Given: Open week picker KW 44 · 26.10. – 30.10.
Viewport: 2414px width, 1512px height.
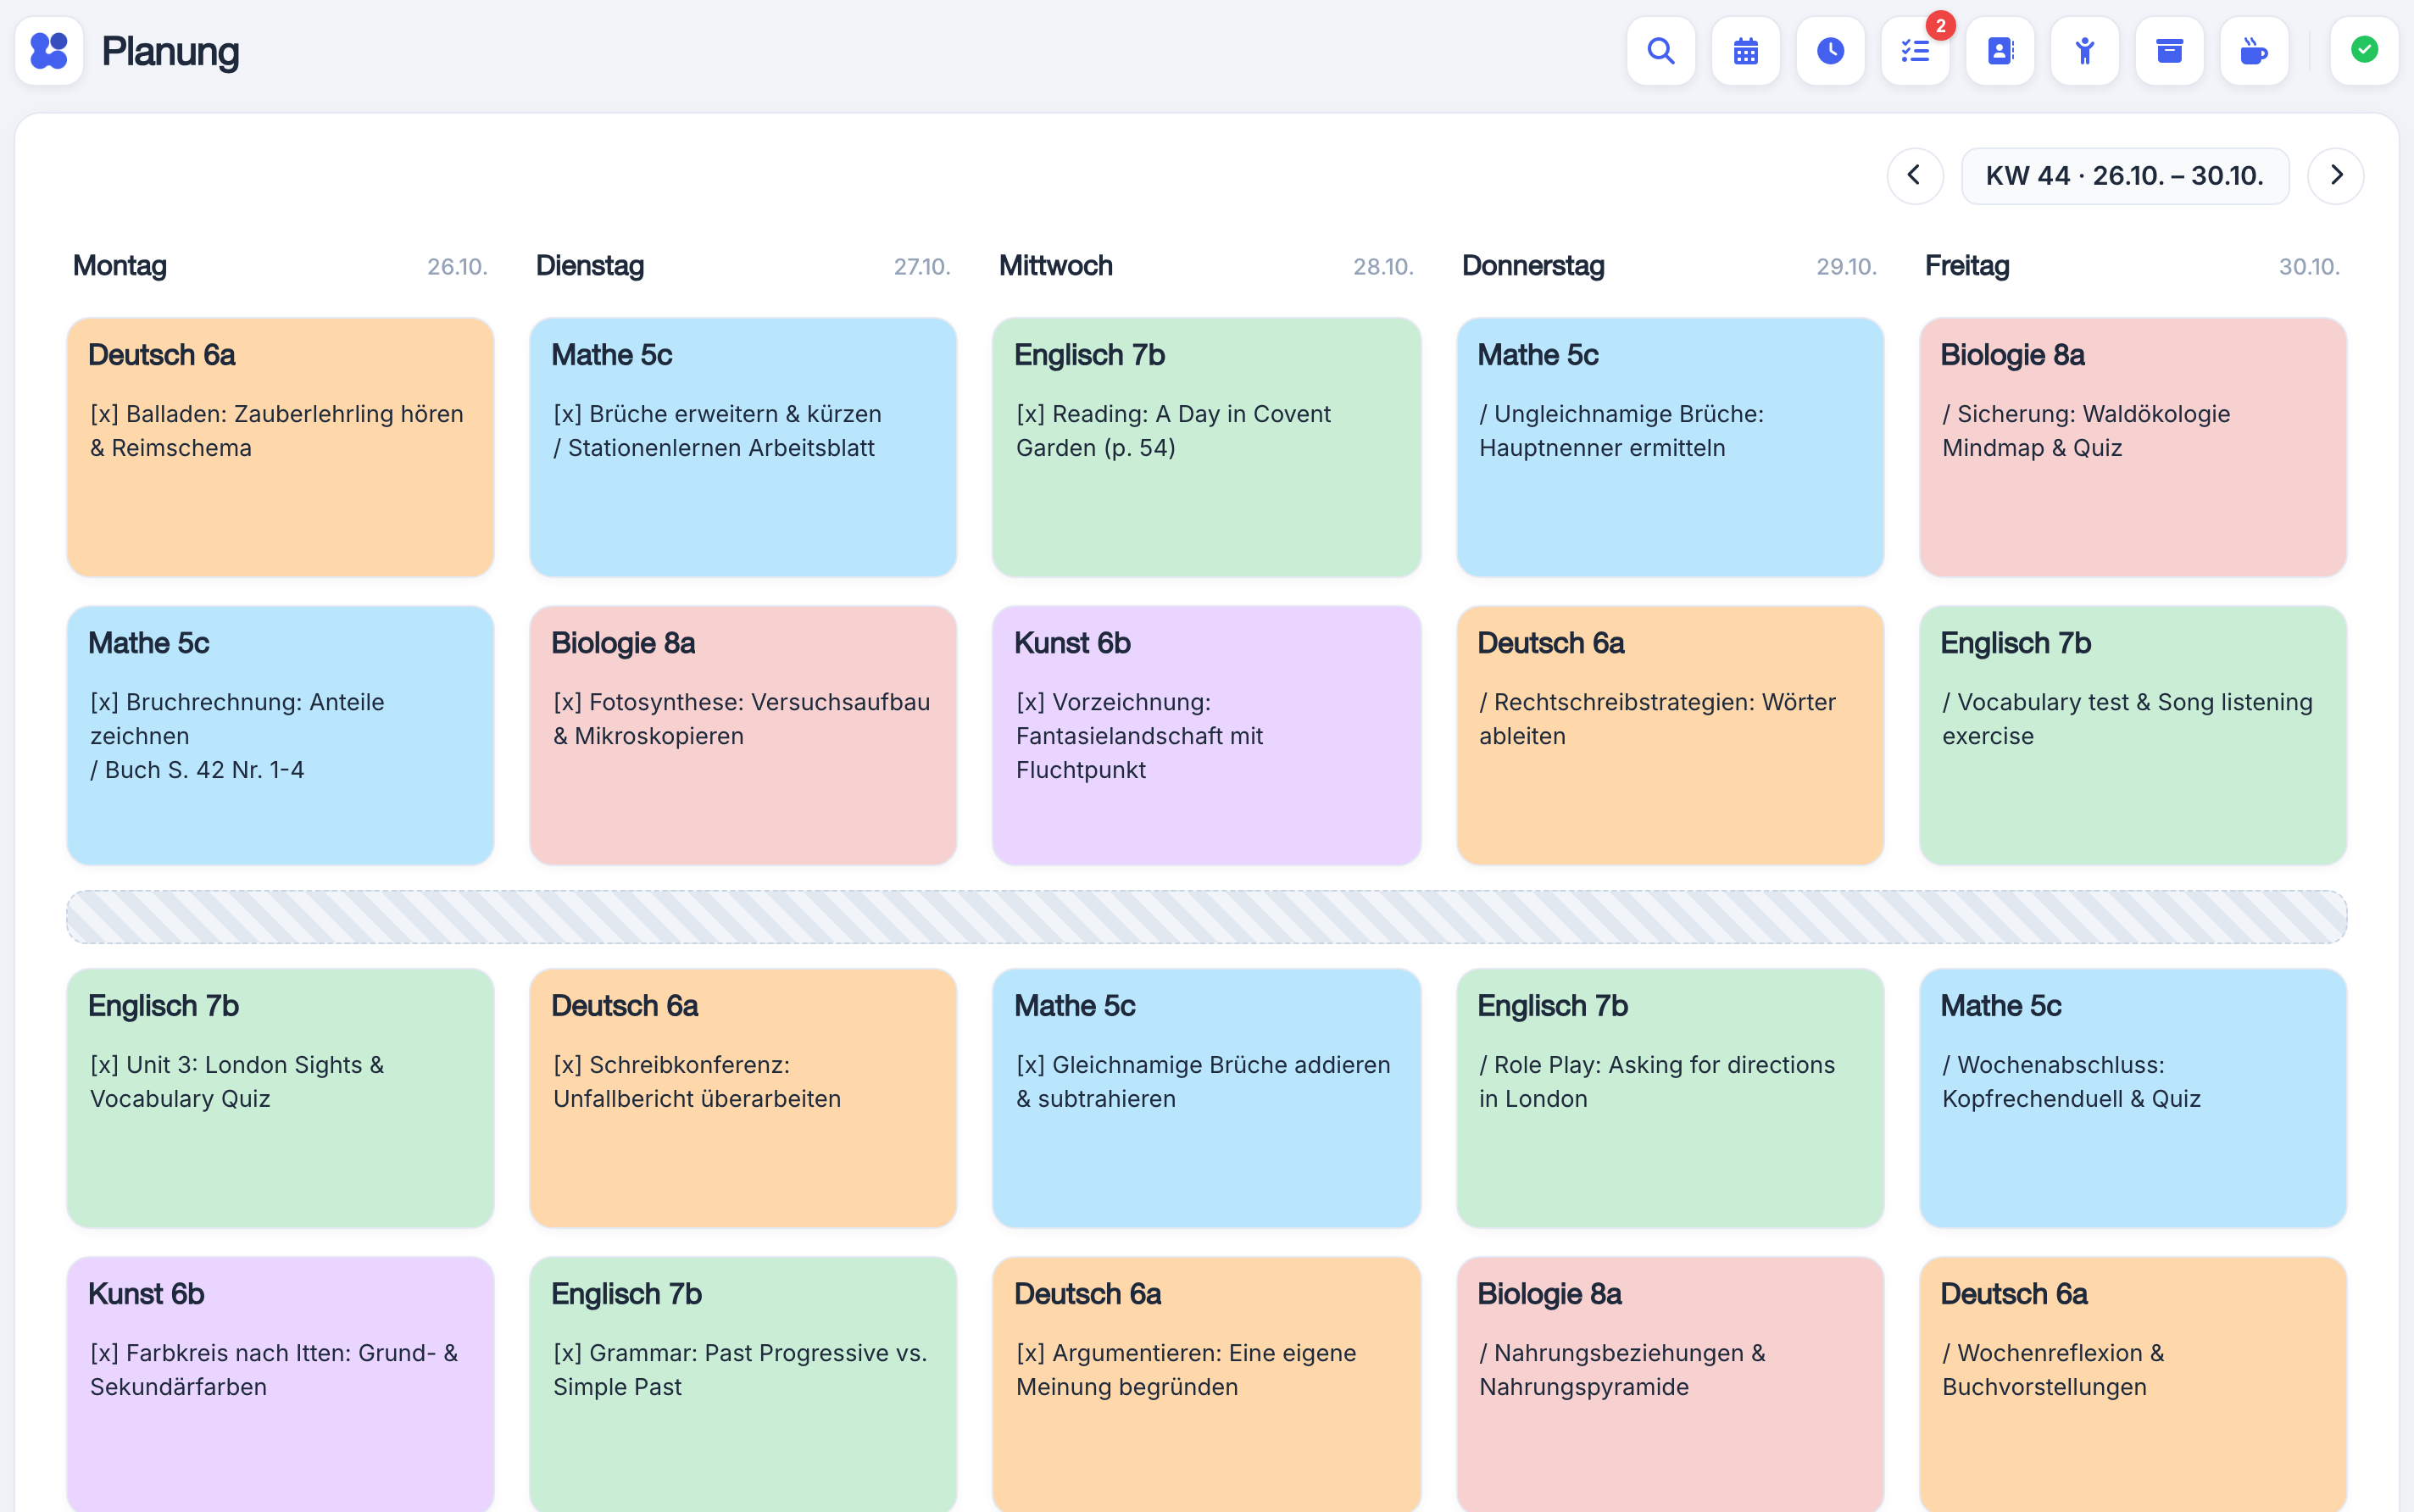Looking at the screenshot, I should point(2125,176).
